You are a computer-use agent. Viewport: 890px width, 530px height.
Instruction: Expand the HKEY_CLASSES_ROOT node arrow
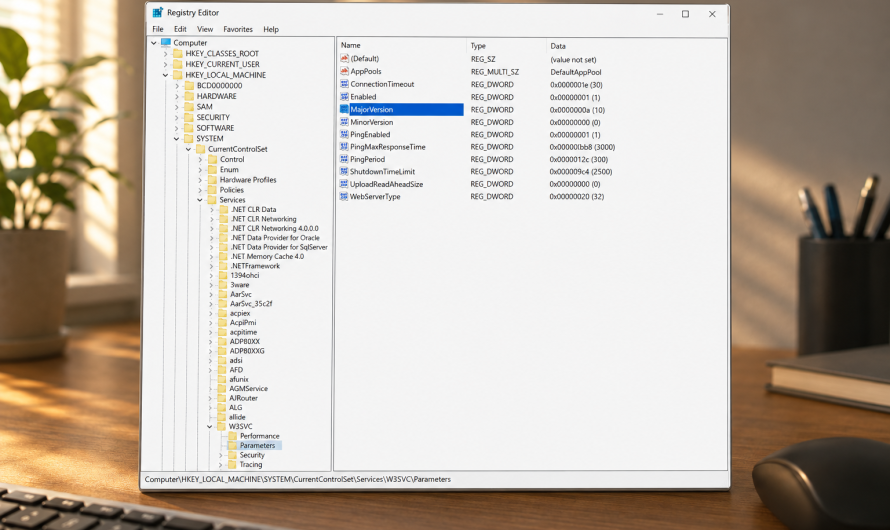[166, 54]
